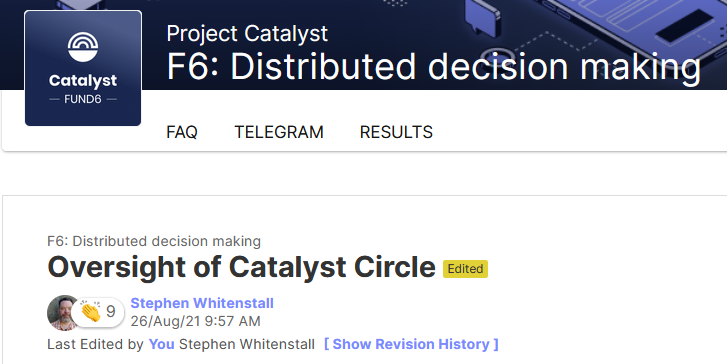Click the Catalyst rainbow logo icon
This screenshot has width=727, height=364.
click(83, 47)
